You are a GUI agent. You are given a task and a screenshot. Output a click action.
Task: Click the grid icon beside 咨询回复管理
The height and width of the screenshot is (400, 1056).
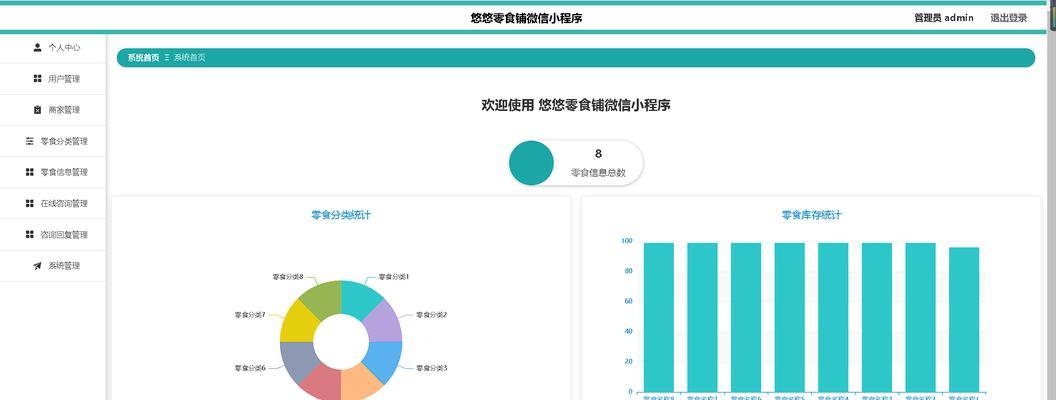click(x=30, y=234)
